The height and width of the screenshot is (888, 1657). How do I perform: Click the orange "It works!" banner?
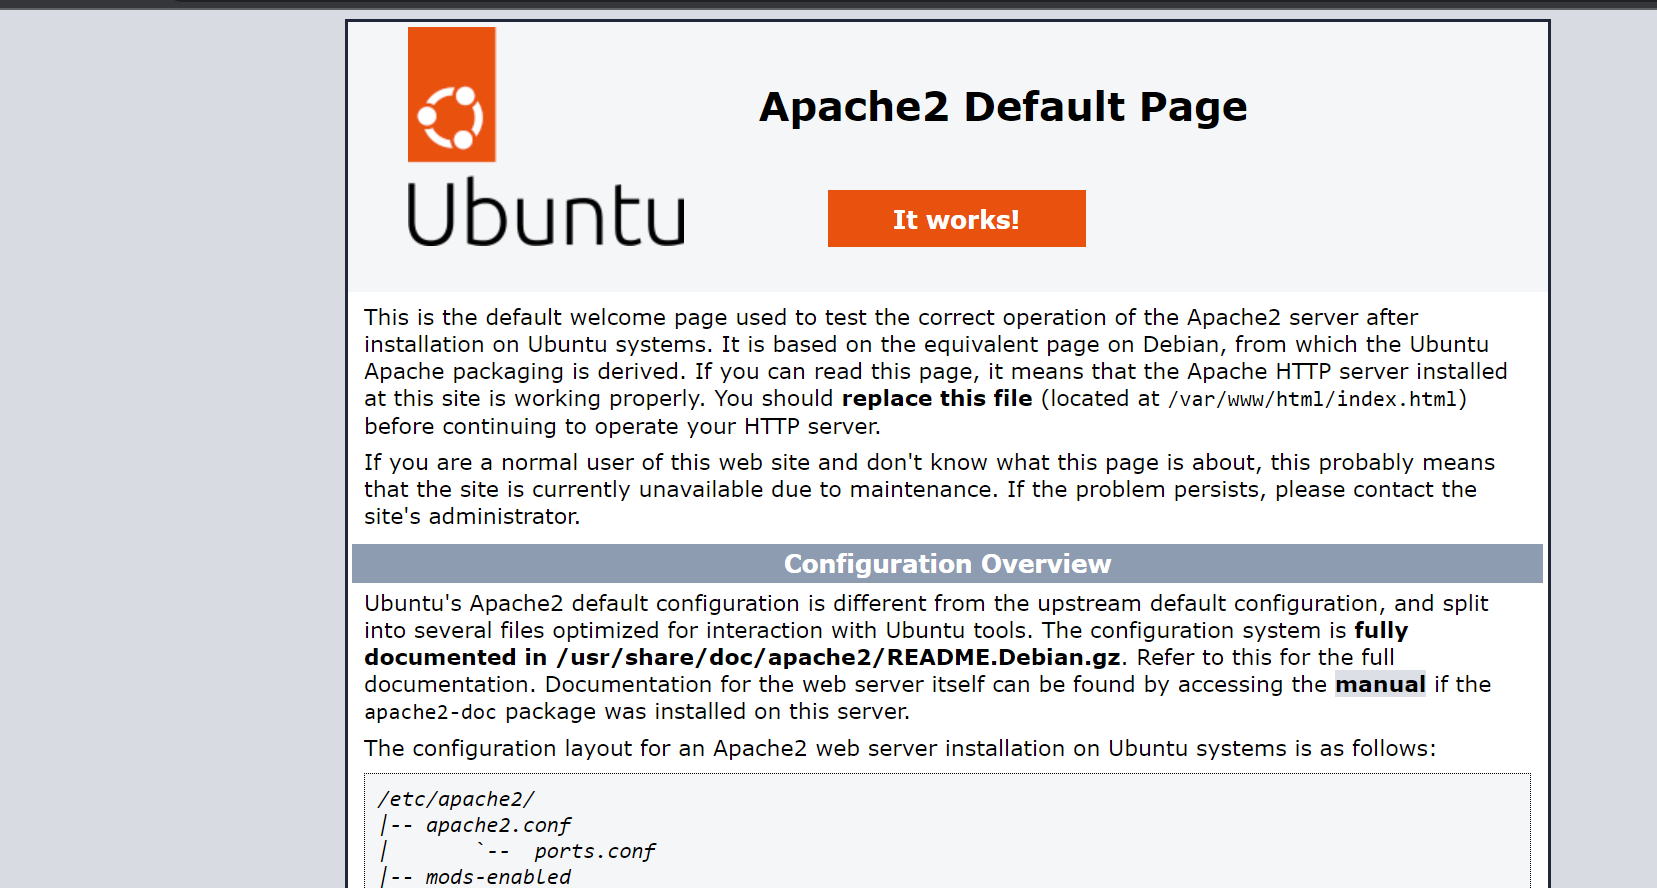click(x=956, y=219)
